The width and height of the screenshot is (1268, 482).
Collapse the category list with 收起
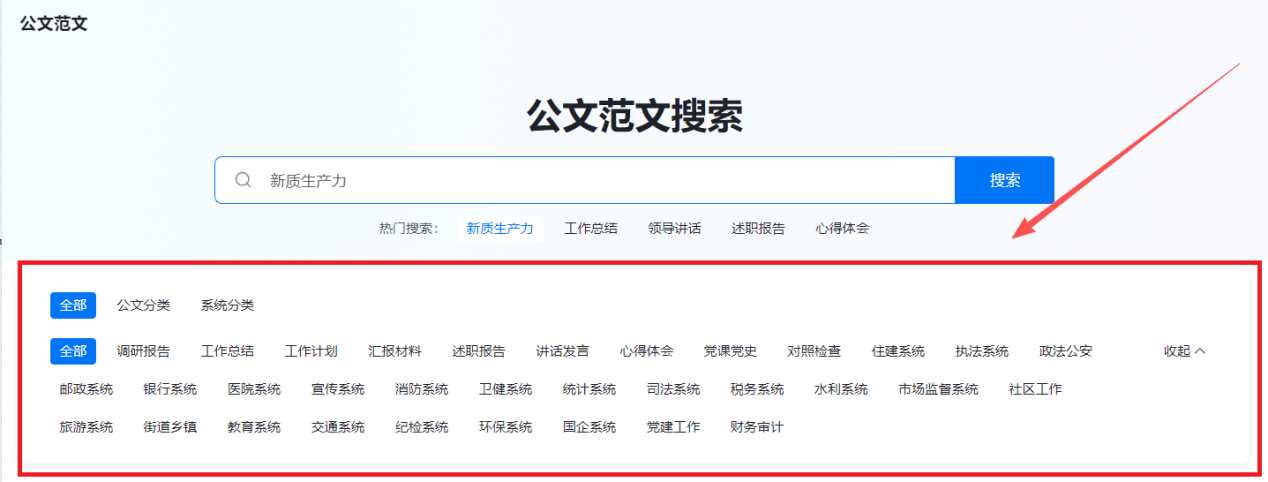click(x=1184, y=351)
